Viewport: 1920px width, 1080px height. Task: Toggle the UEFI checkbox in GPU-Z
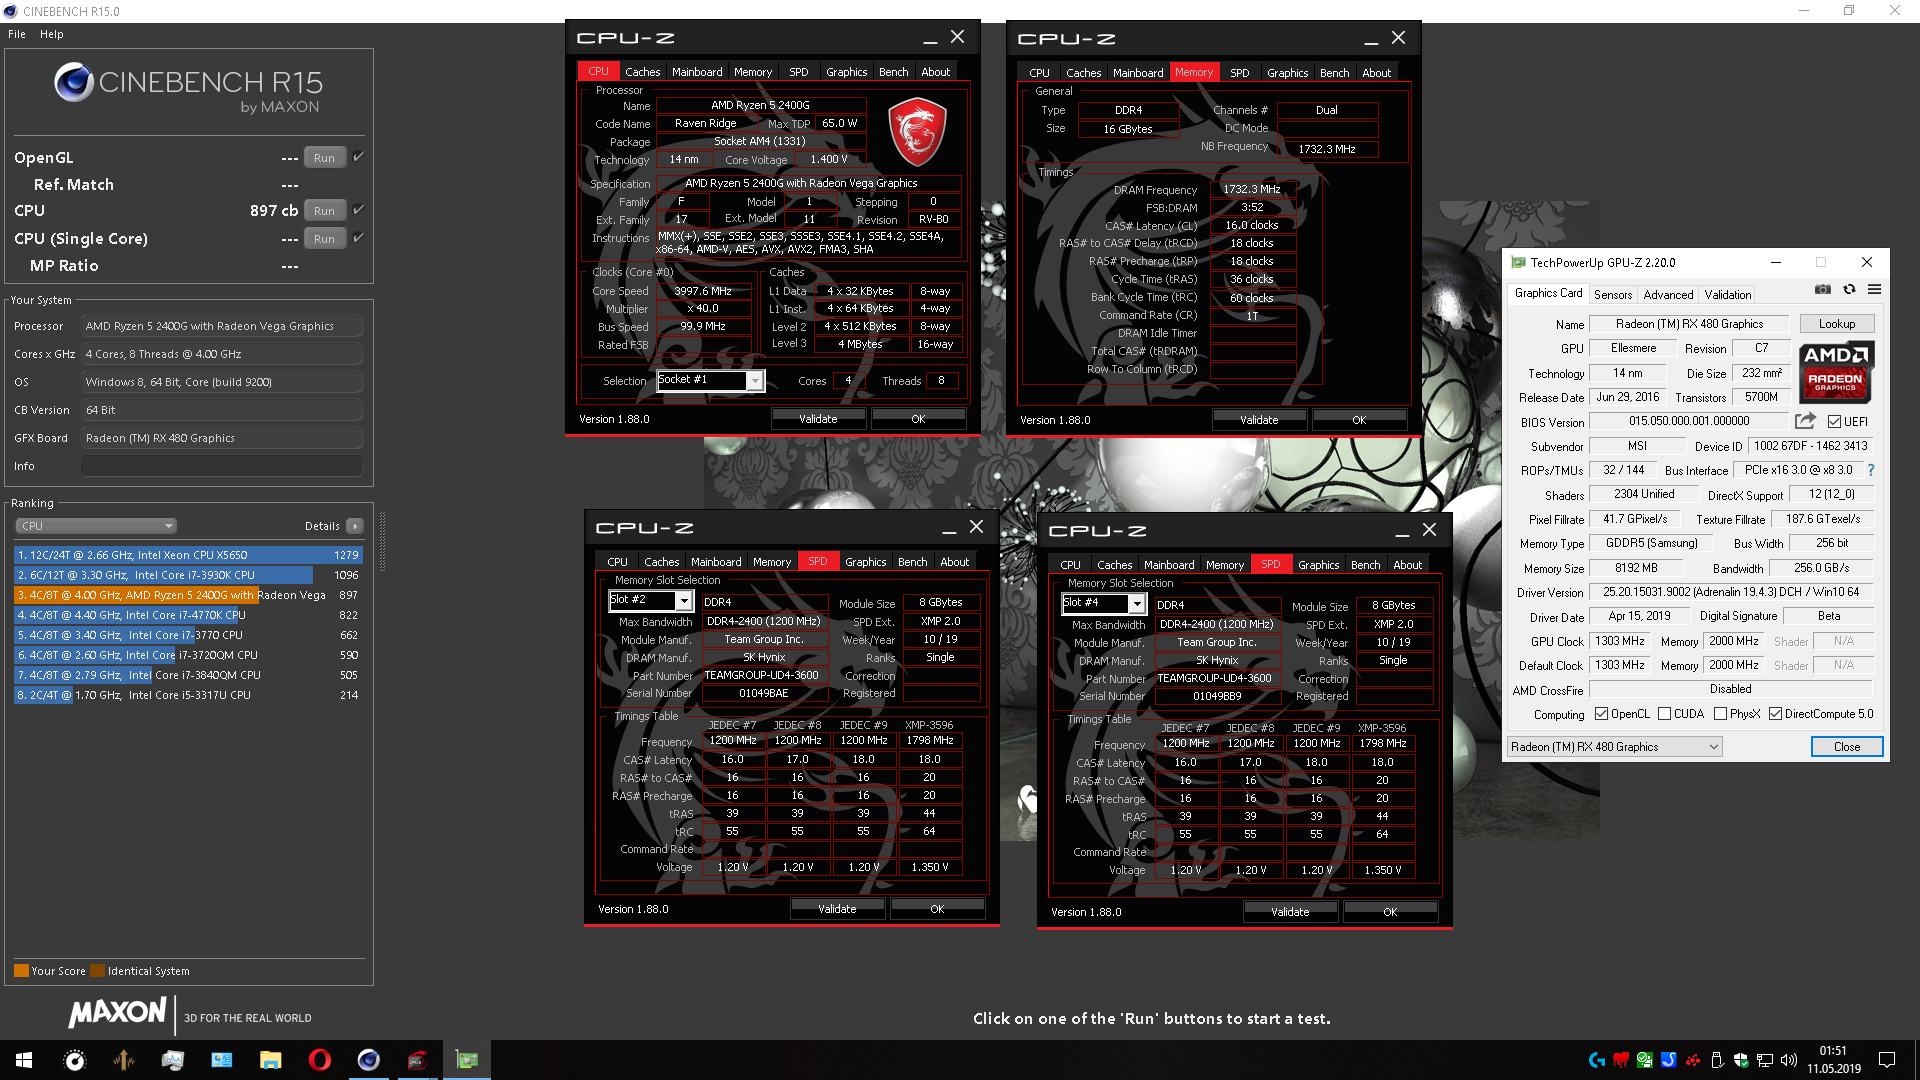click(x=1834, y=422)
